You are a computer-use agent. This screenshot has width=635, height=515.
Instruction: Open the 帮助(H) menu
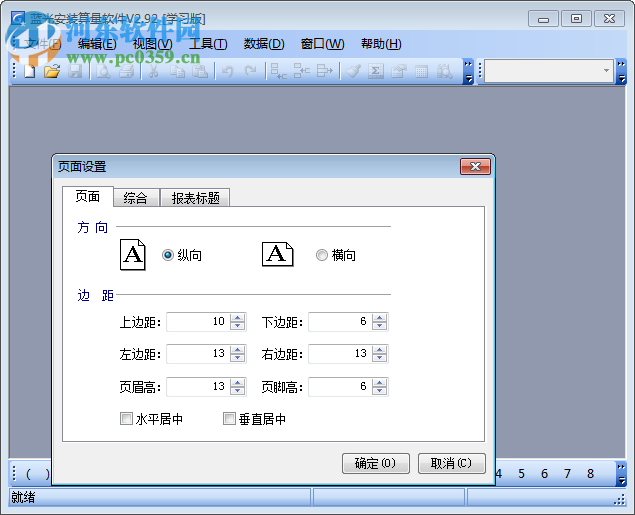pos(381,44)
